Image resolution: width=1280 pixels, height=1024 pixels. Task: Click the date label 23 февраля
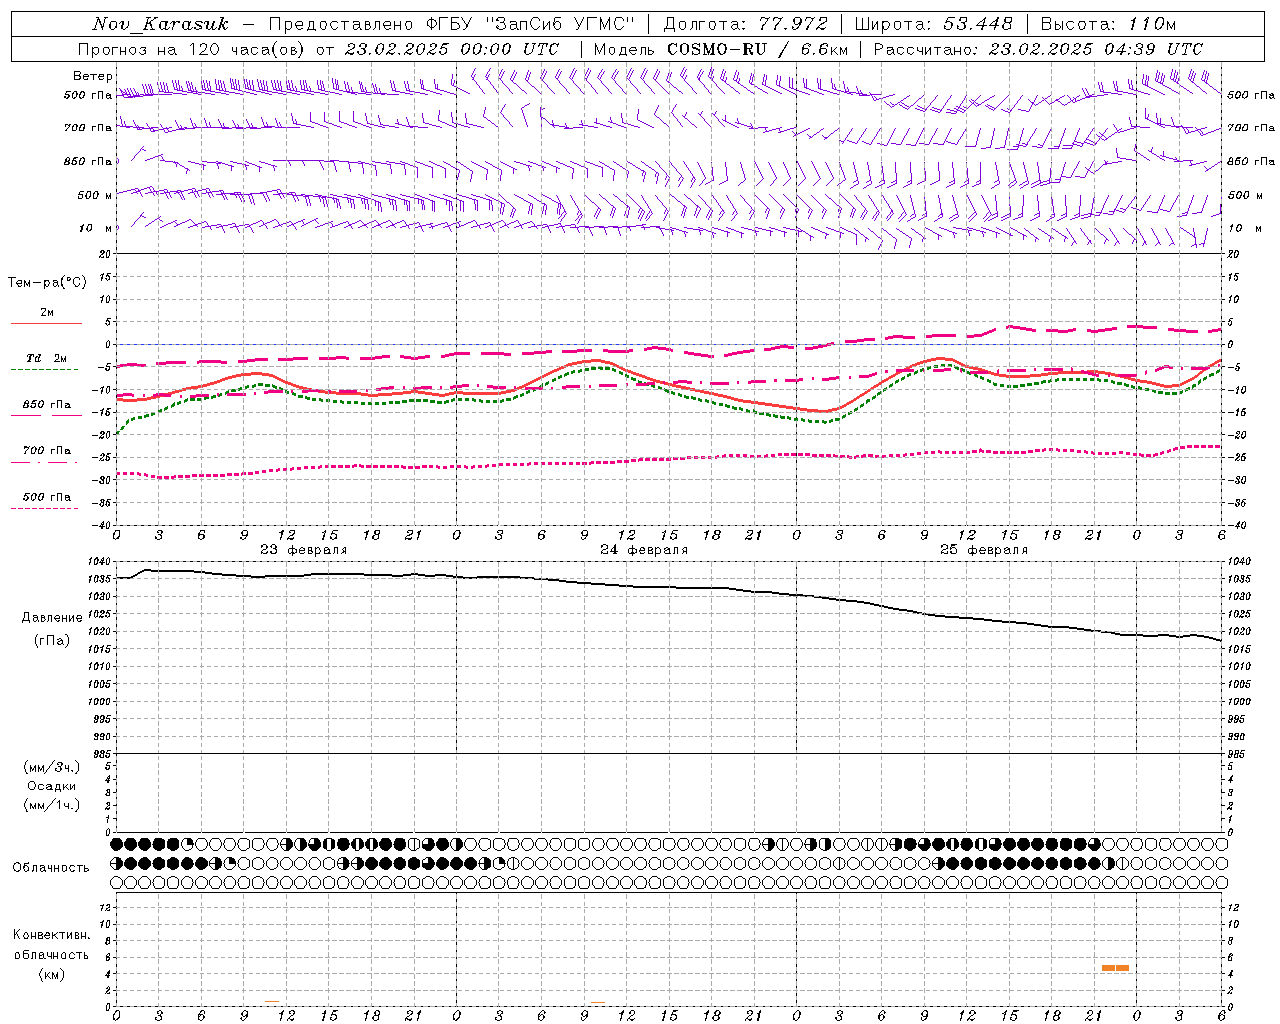pos(304,550)
